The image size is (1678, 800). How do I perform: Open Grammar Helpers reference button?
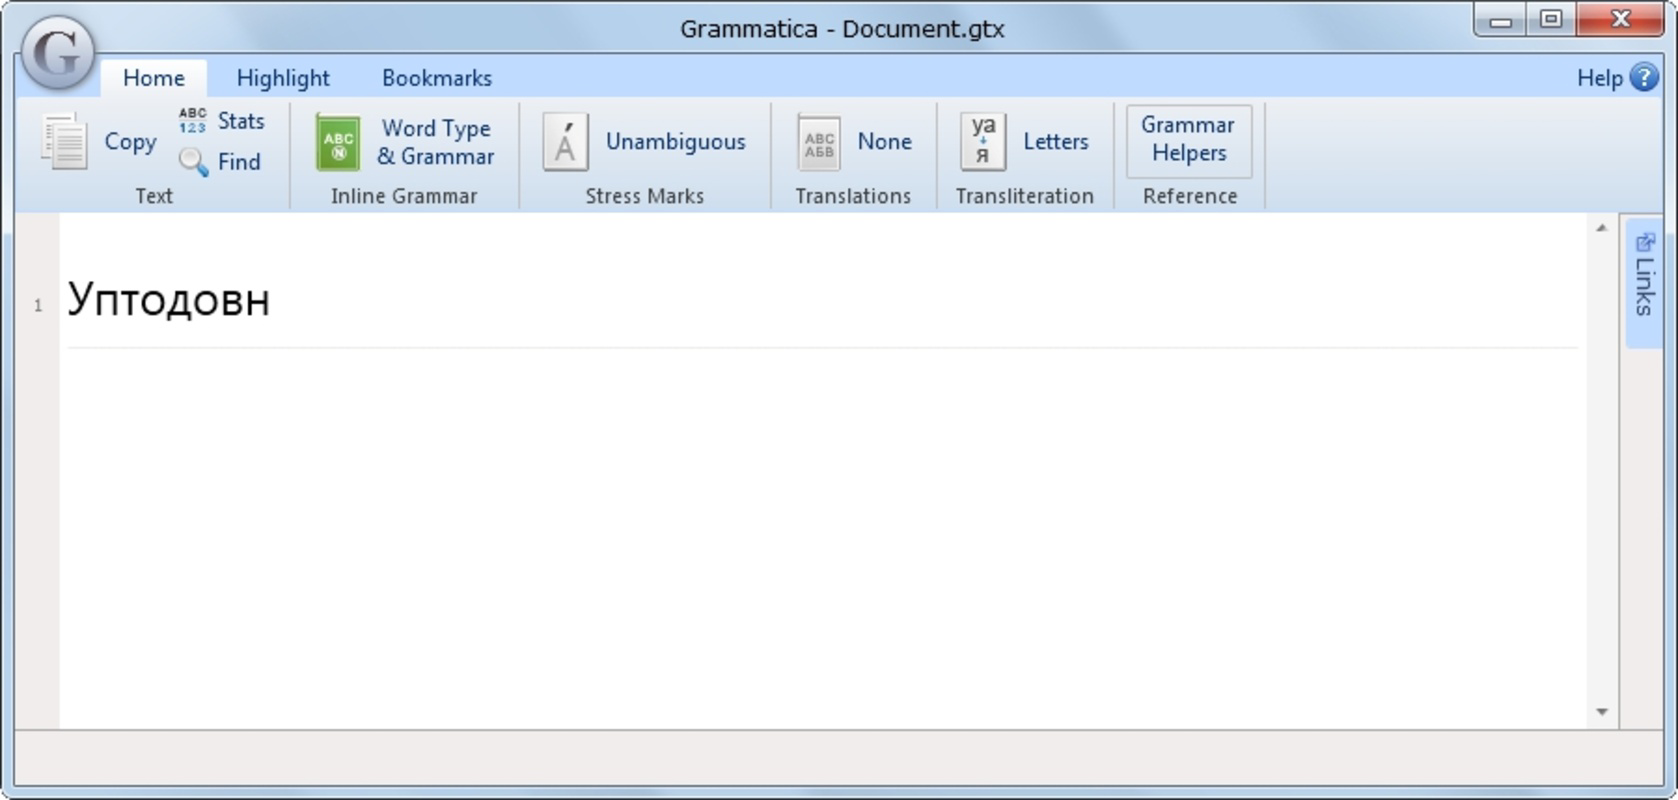1189,141
